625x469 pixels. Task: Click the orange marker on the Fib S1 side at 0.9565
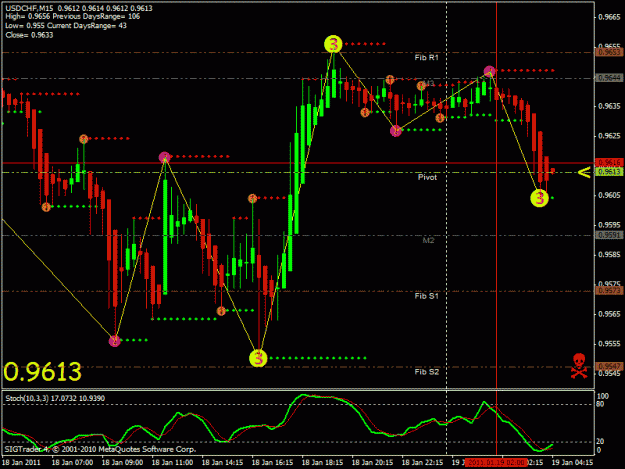click(x=221, y=311)
